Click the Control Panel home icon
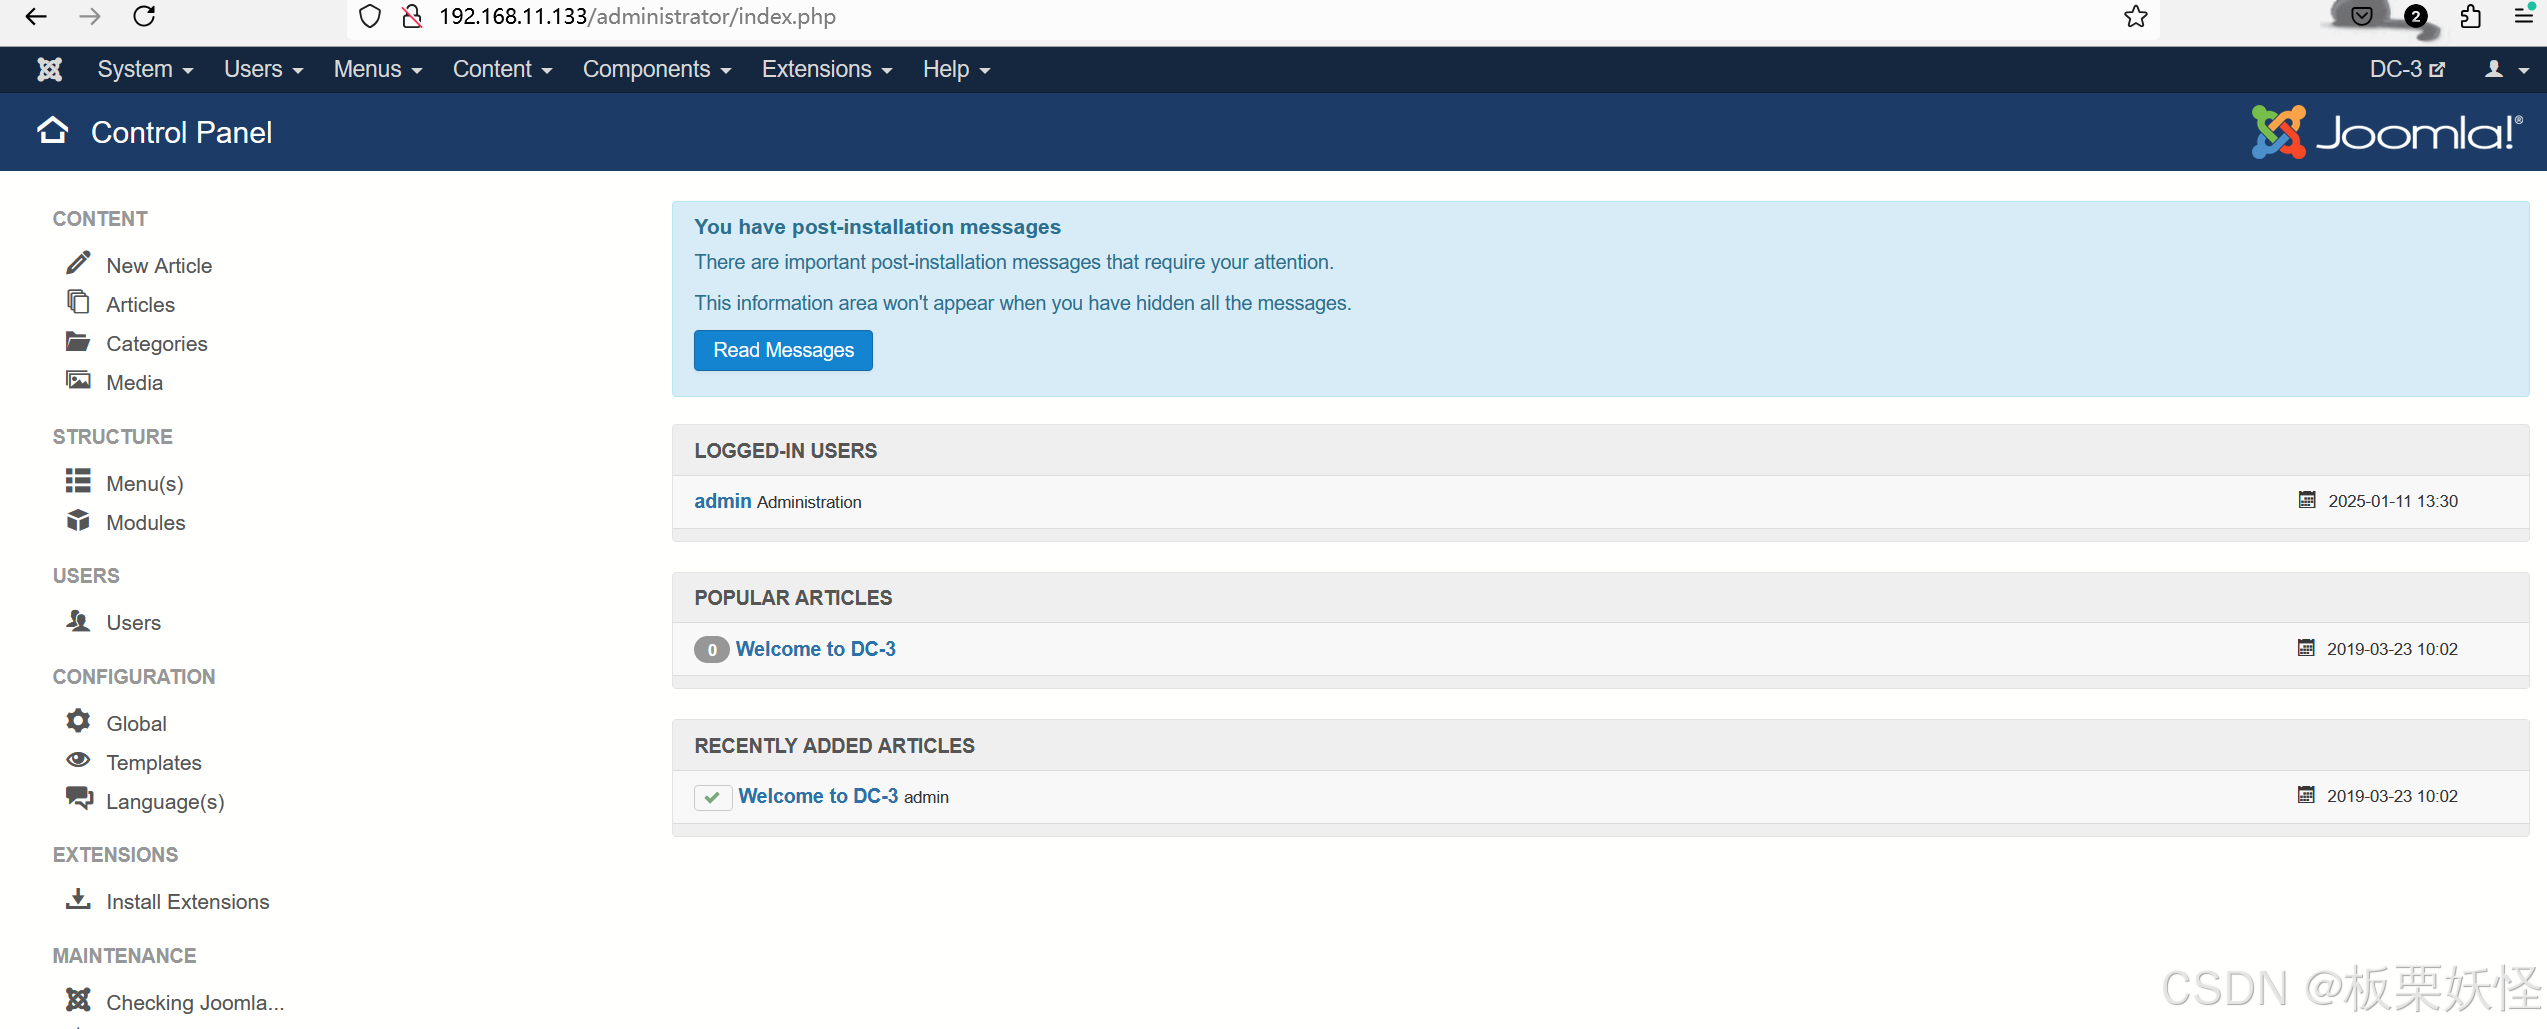Image resolution: width=2547 pixels, height=1029 pixels. 52,131
